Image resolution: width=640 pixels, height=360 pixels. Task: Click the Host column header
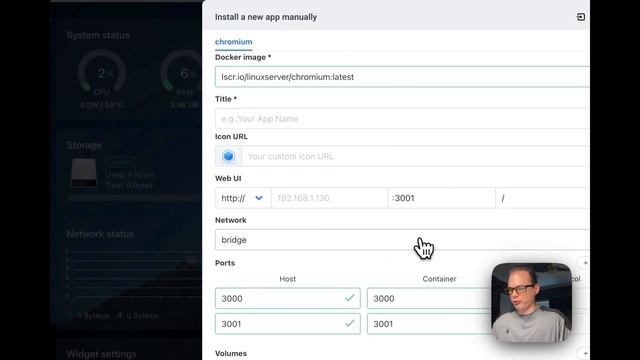287,279
